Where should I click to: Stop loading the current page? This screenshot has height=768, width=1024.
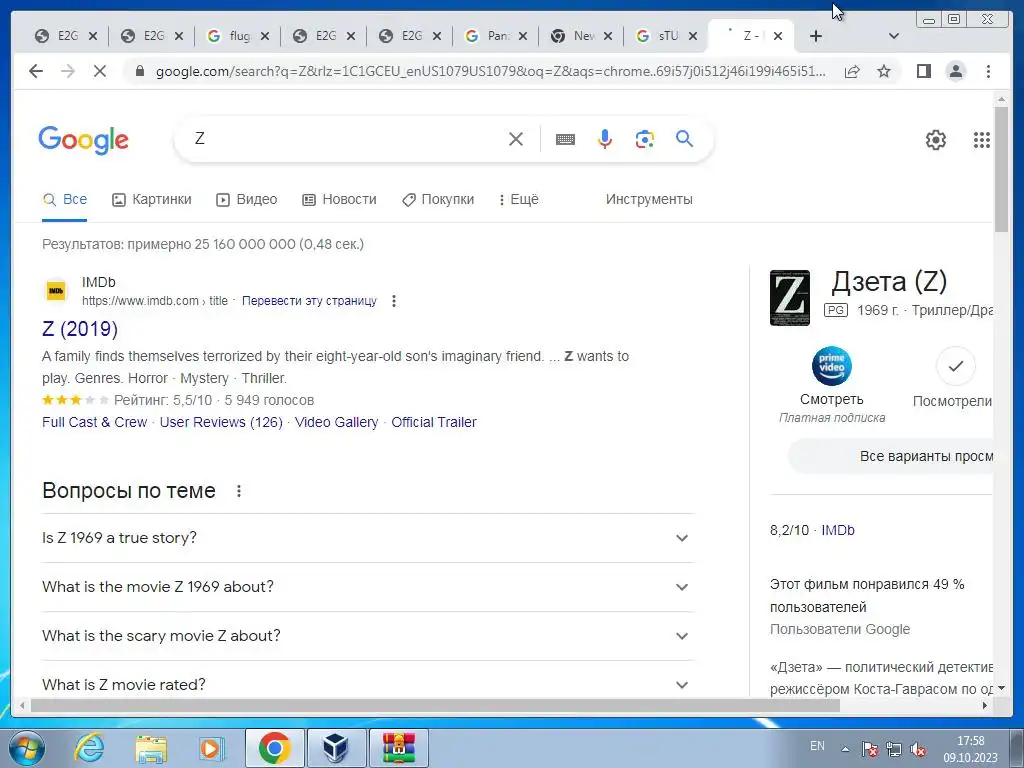pyautogui.click(x=100, y=71)
